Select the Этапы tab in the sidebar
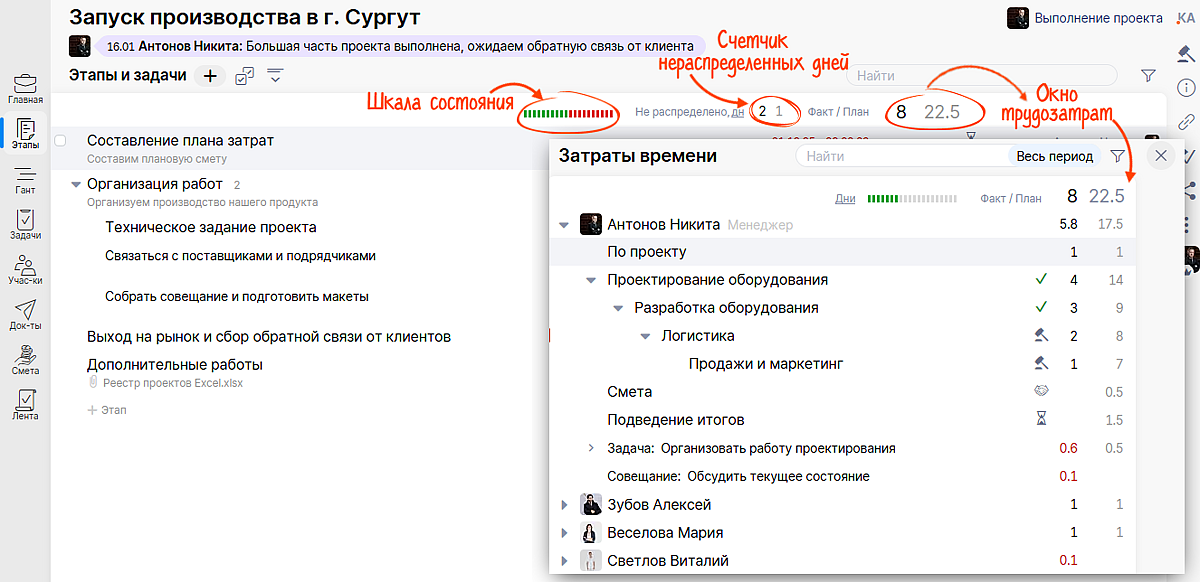The image size is (1200, 582). (x=25, y=134)
